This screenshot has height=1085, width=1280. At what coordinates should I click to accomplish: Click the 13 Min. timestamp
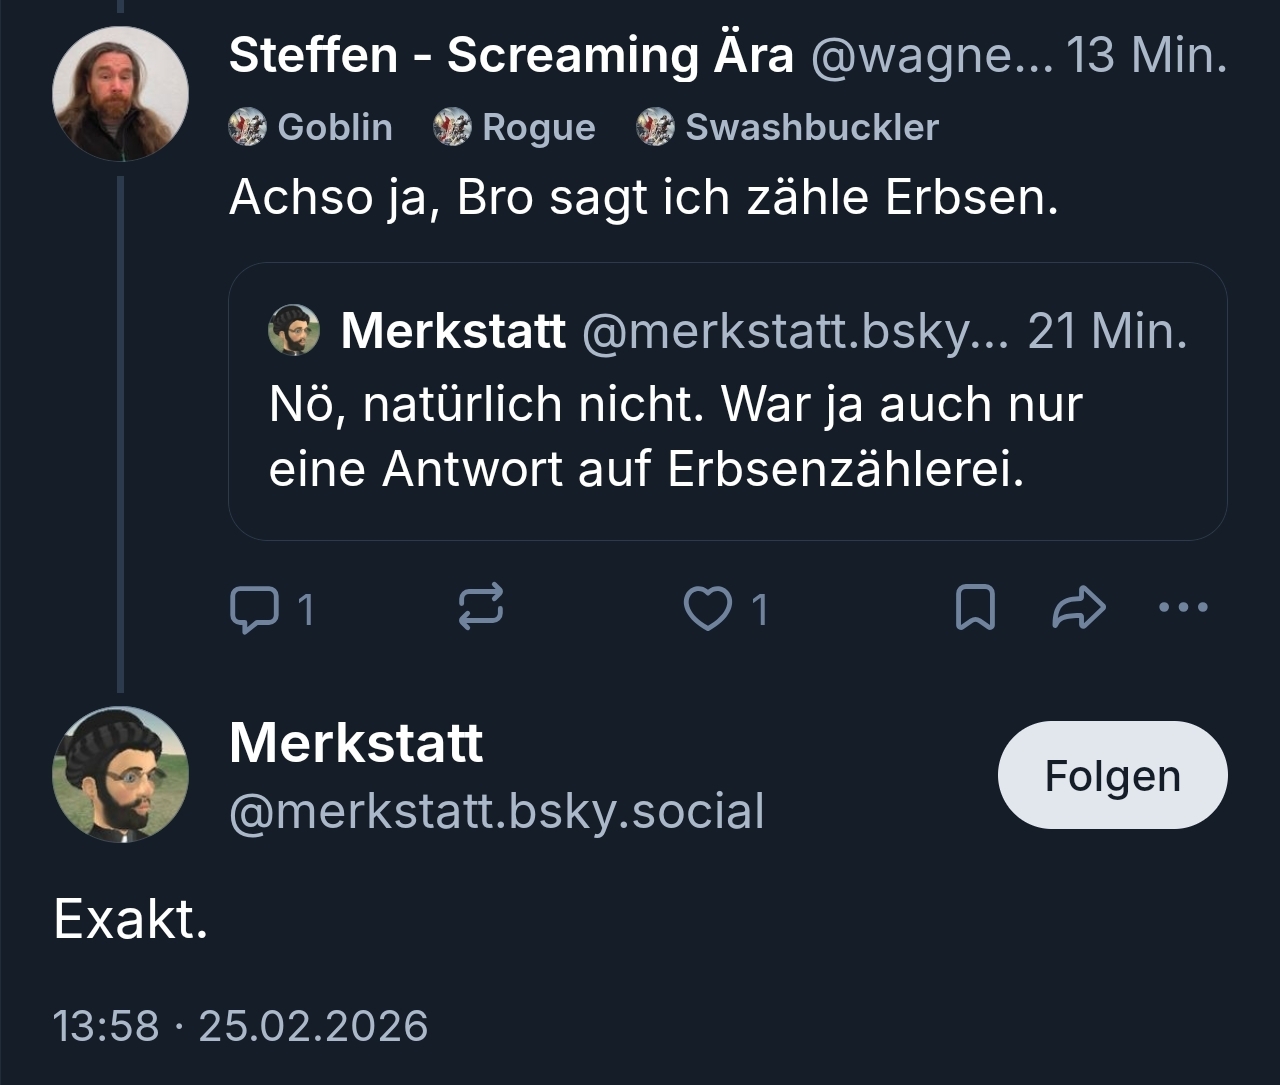(x=1146, y=55)
